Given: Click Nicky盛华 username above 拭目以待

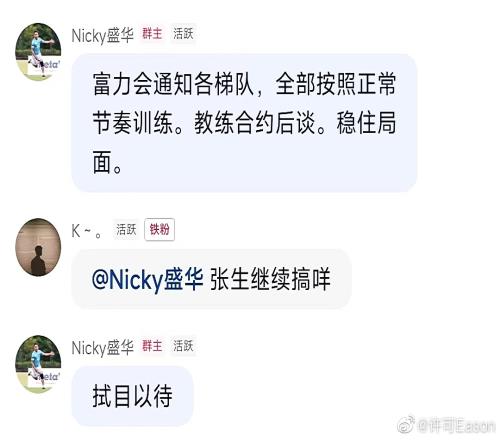Looking at the screenshot, I should [x=103, y=348].
